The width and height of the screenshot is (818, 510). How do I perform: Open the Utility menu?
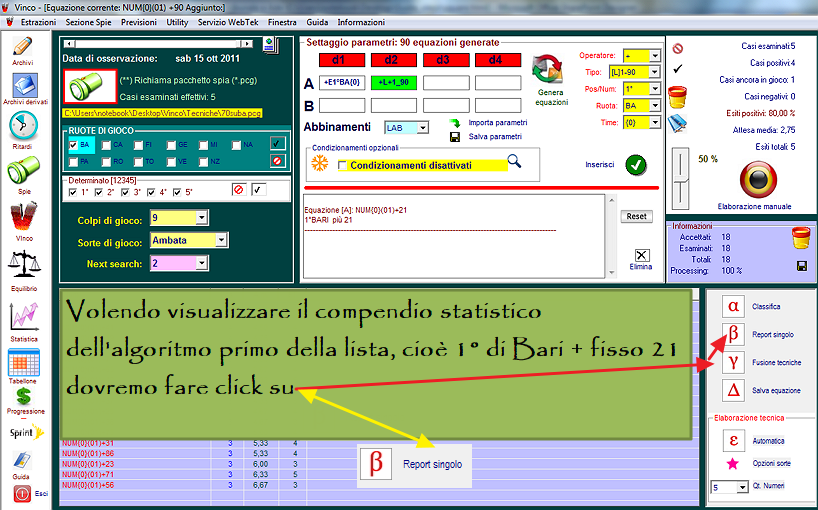point(177,21)
